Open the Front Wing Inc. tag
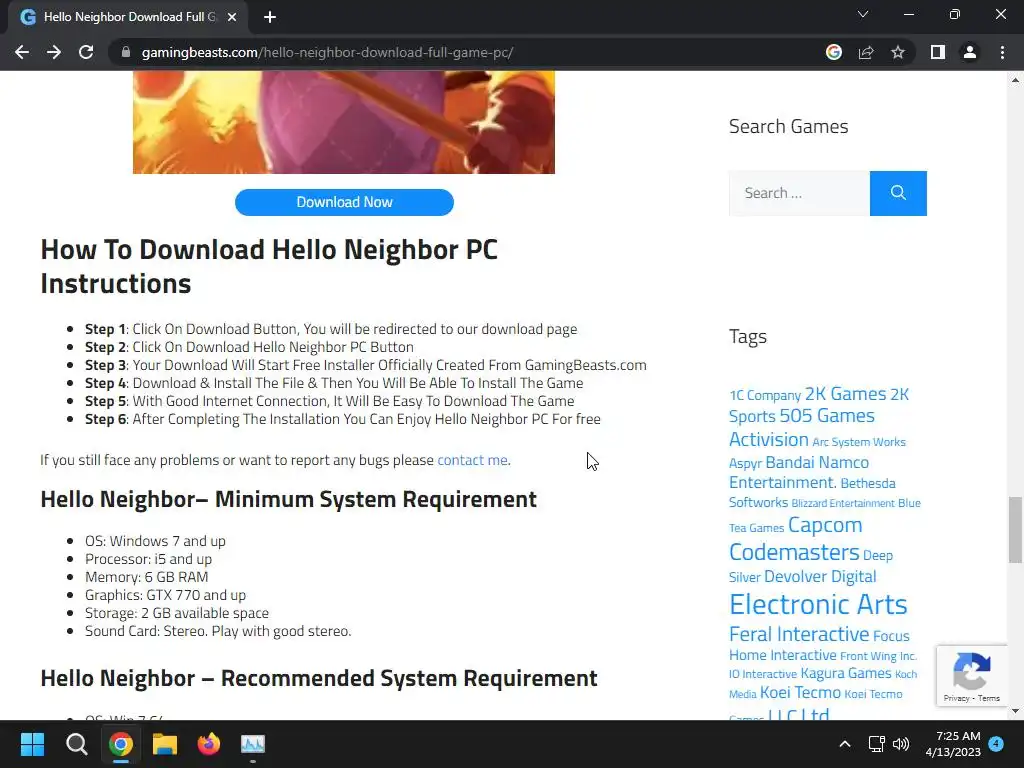Screen dimensions: 1024x768 878,656
